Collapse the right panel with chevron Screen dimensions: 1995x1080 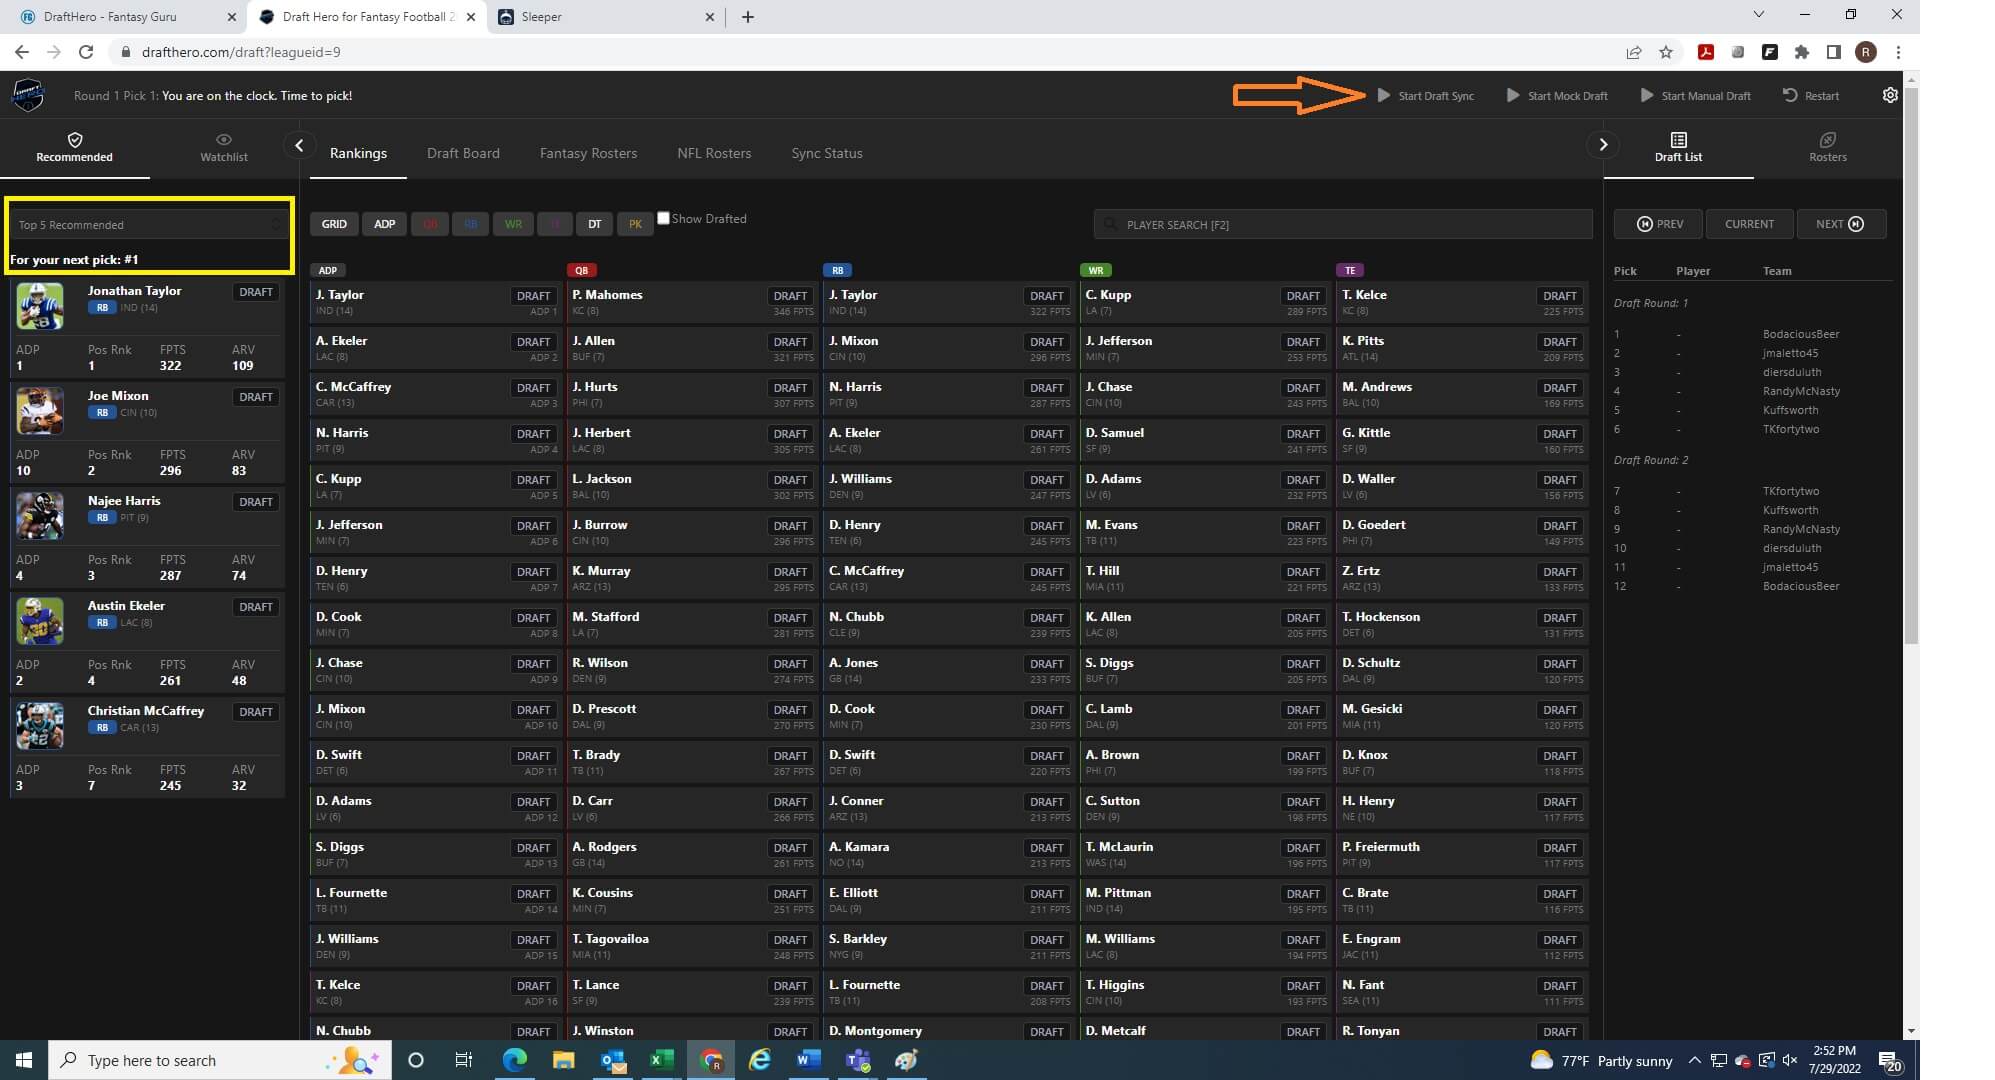tap(1603, 145)
